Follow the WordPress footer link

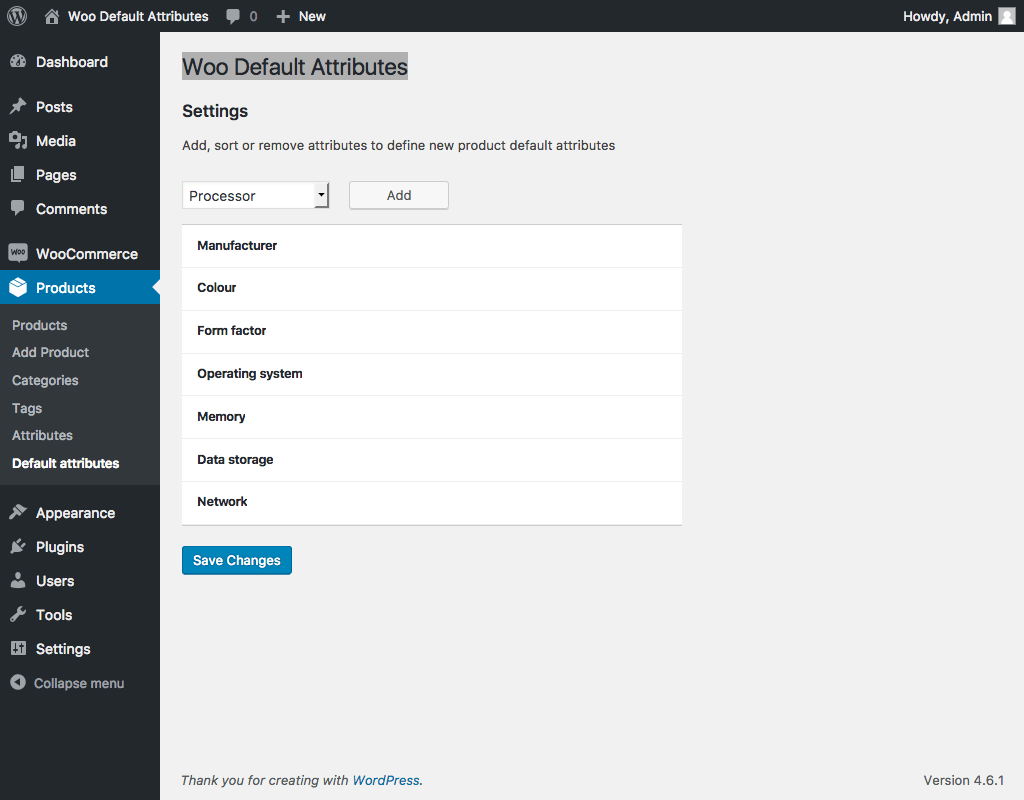[x=386, y=780]
